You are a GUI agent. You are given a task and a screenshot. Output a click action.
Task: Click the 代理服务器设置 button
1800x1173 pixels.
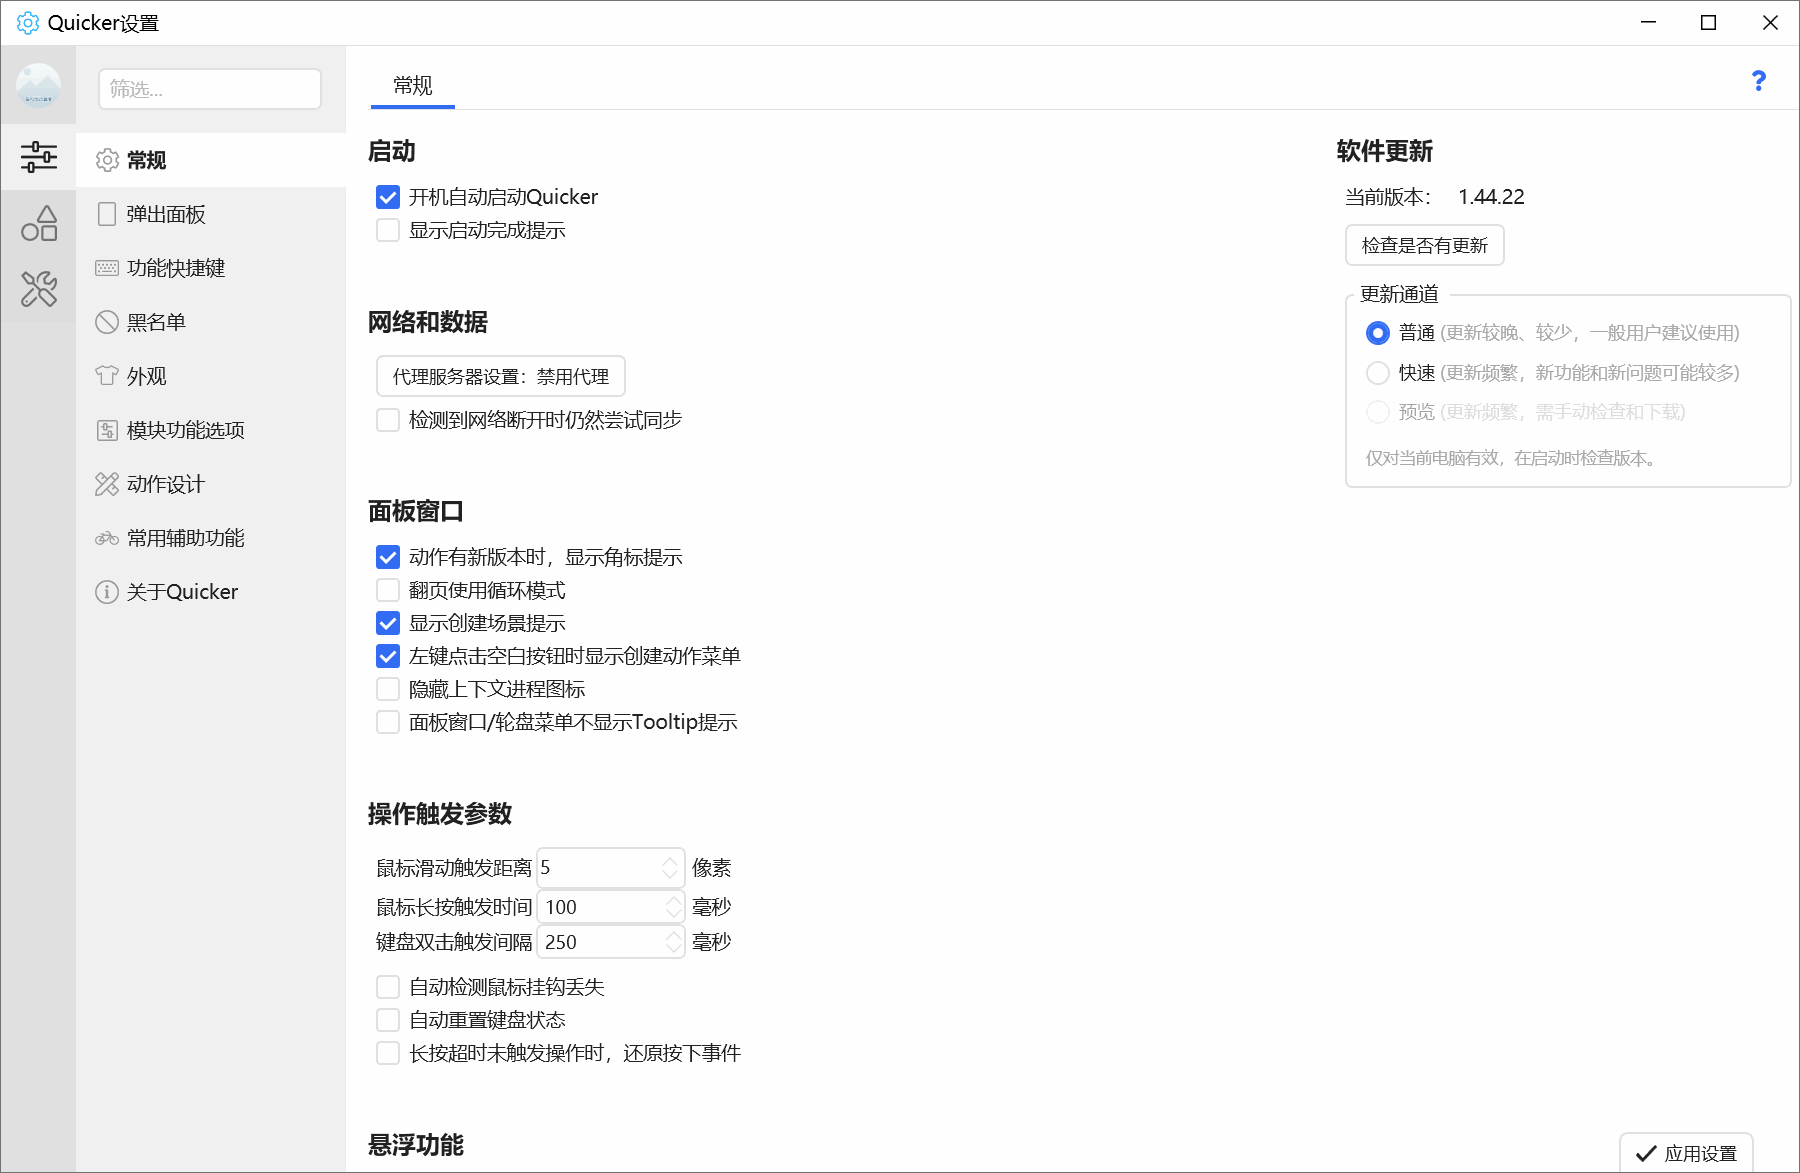coord(501,377)
